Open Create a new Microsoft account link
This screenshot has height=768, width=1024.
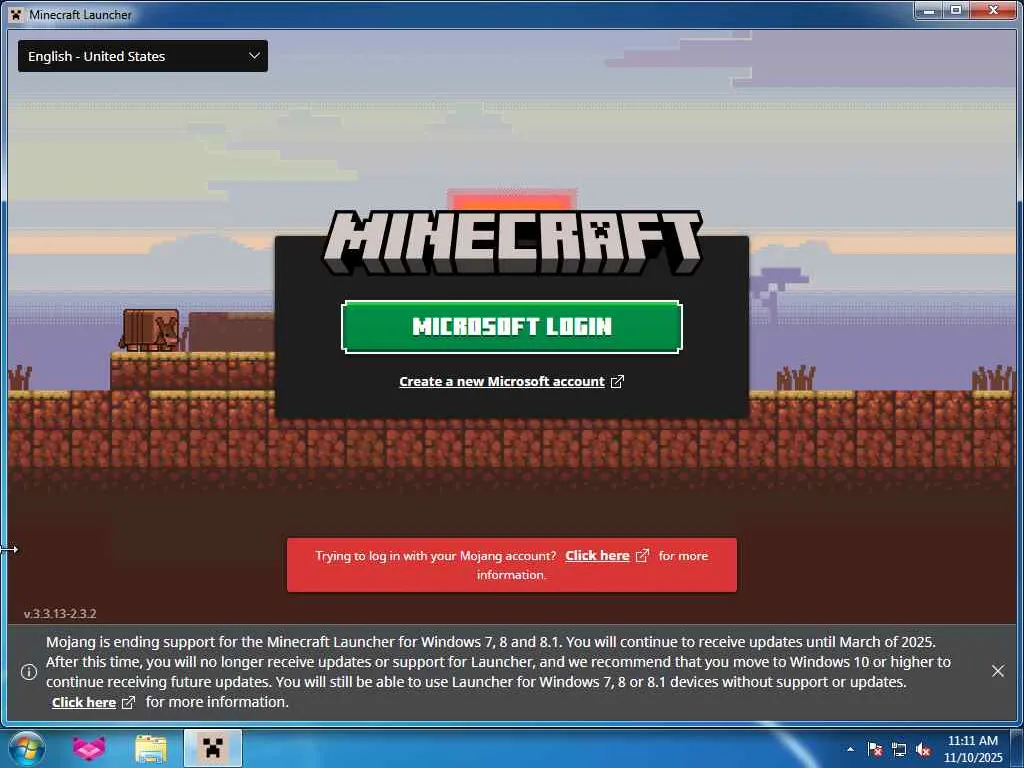pos(502,381)
